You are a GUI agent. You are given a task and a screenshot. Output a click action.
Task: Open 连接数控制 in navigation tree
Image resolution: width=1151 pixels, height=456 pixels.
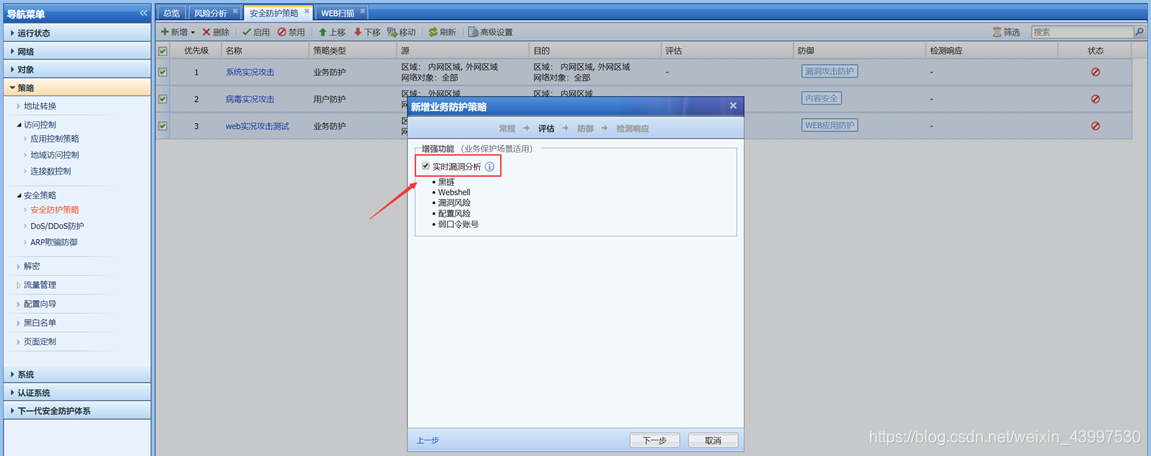[x=51, y=171]
